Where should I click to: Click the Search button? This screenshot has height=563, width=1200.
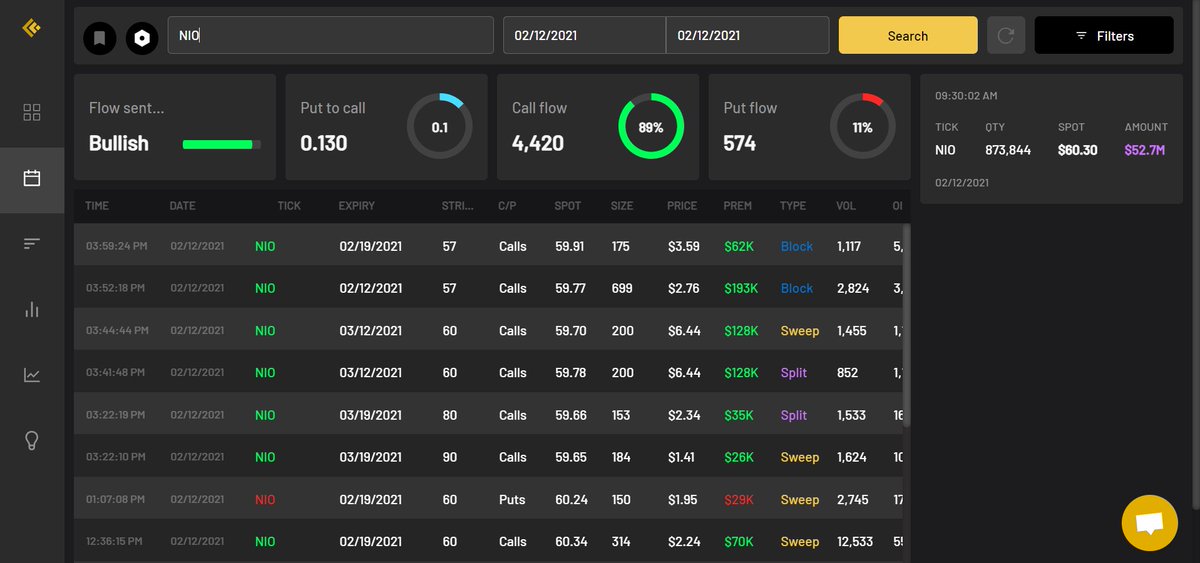click(x=908, y=35)
